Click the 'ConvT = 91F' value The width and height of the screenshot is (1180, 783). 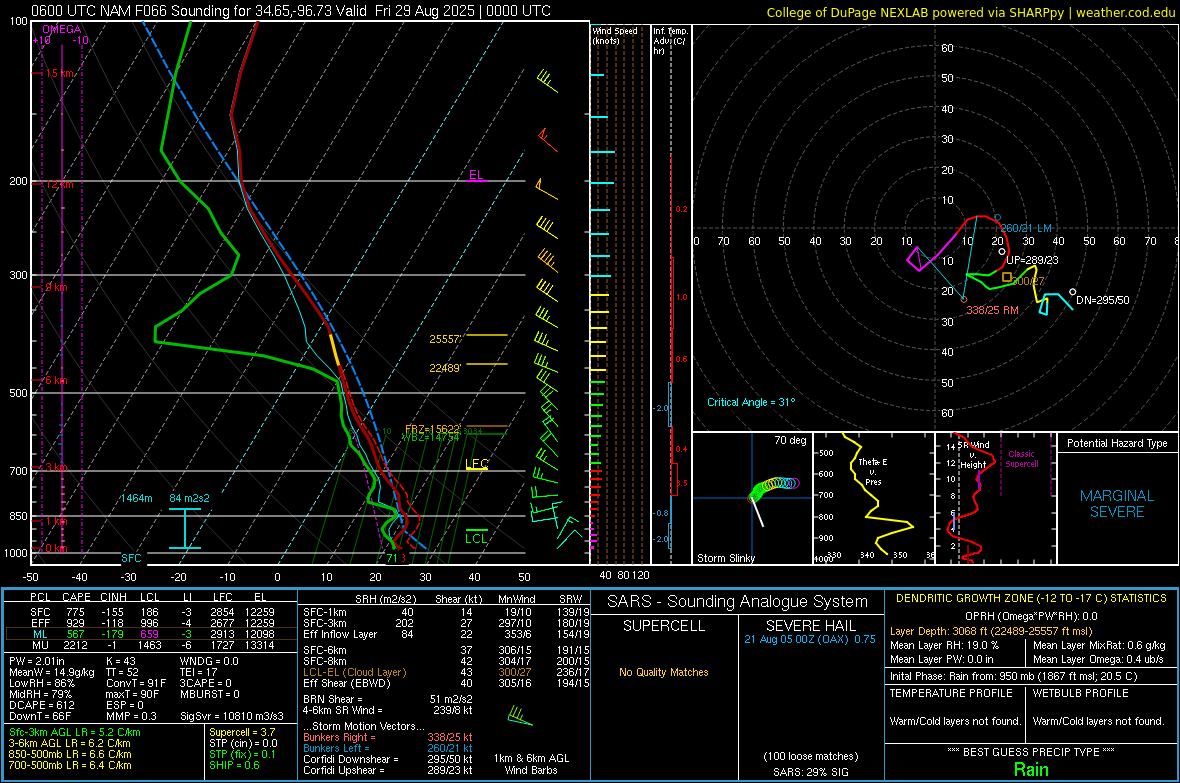coord(136,684)
